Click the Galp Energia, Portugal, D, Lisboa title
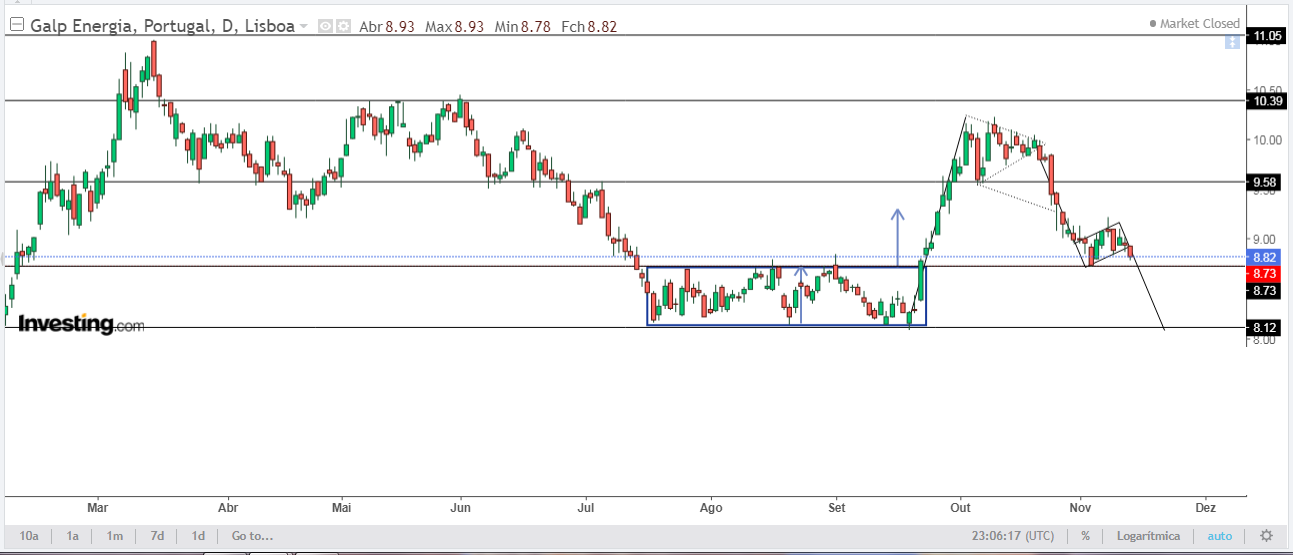 click(x=160, y=26)
